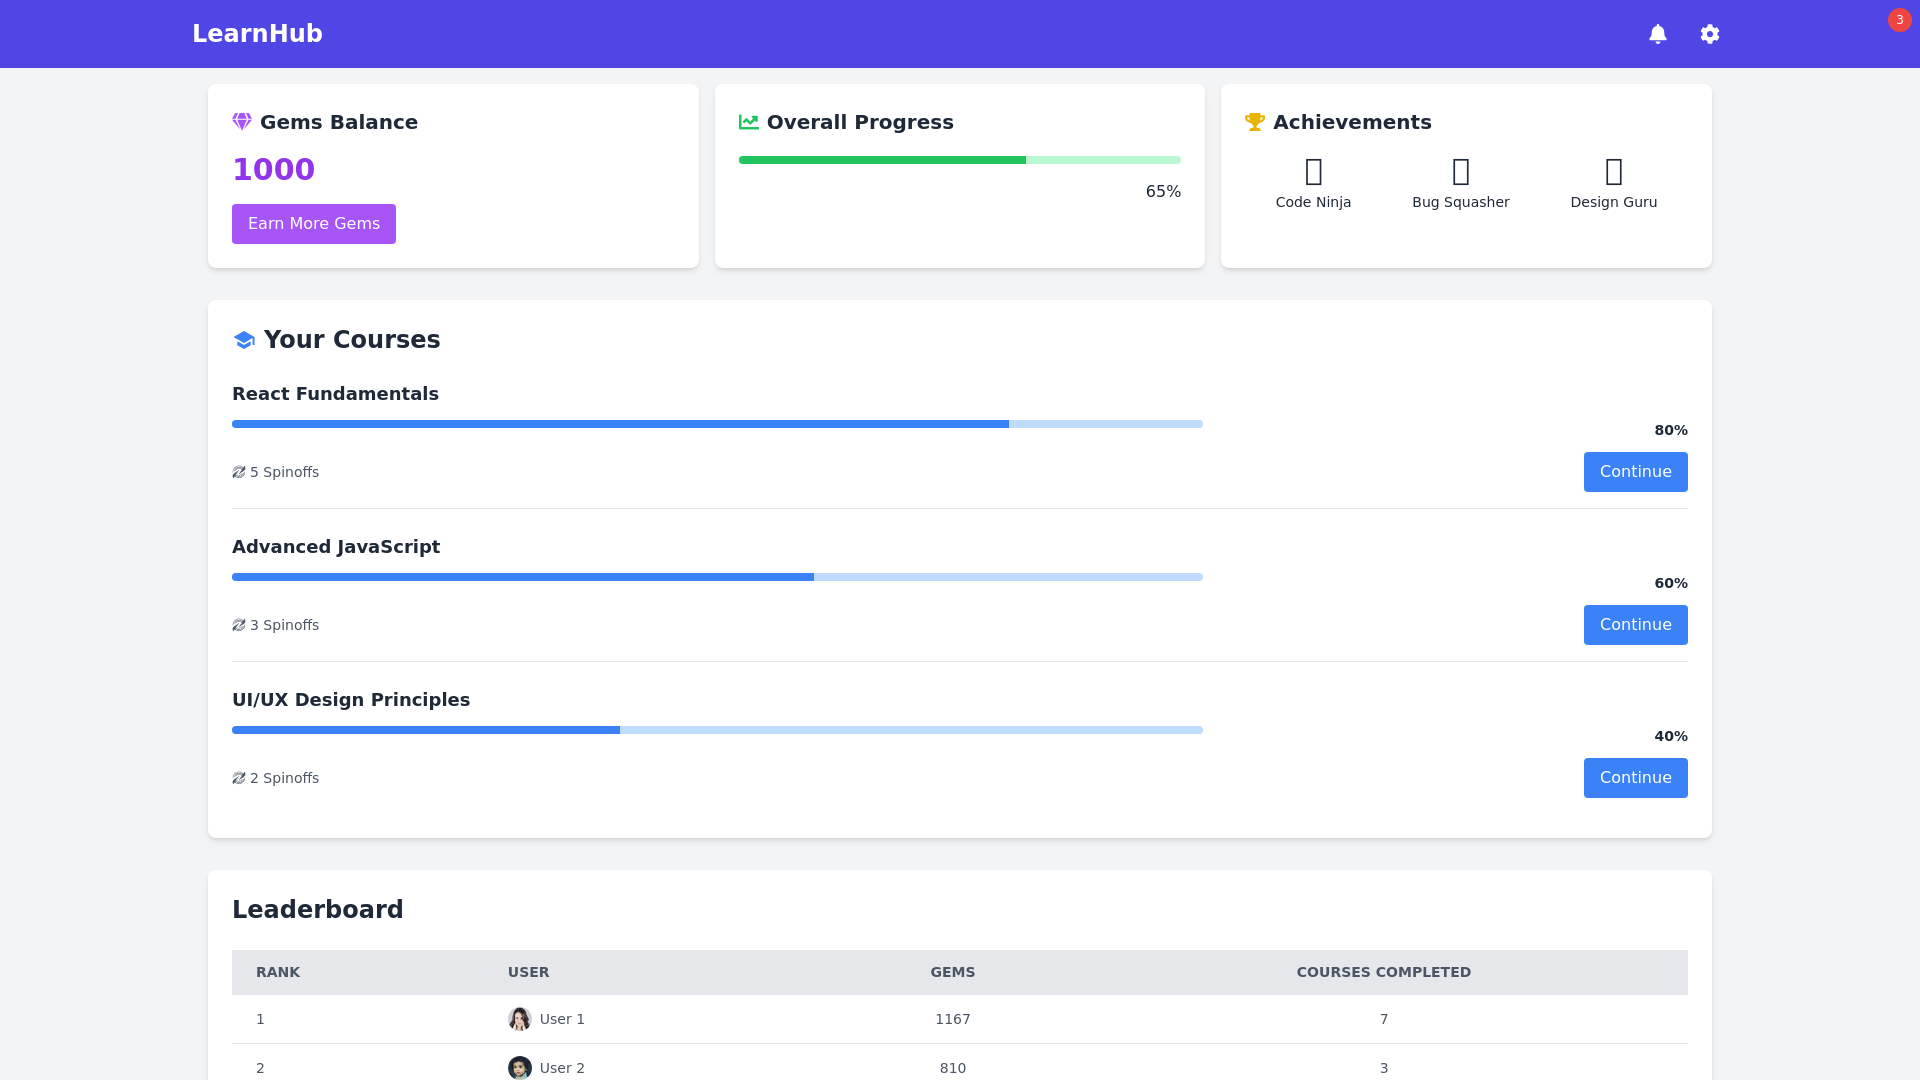This screenshot has height=1080, width=1920.
Task: Click the green chart icon beside Overall Progress
Action: (x=749, y=122)
